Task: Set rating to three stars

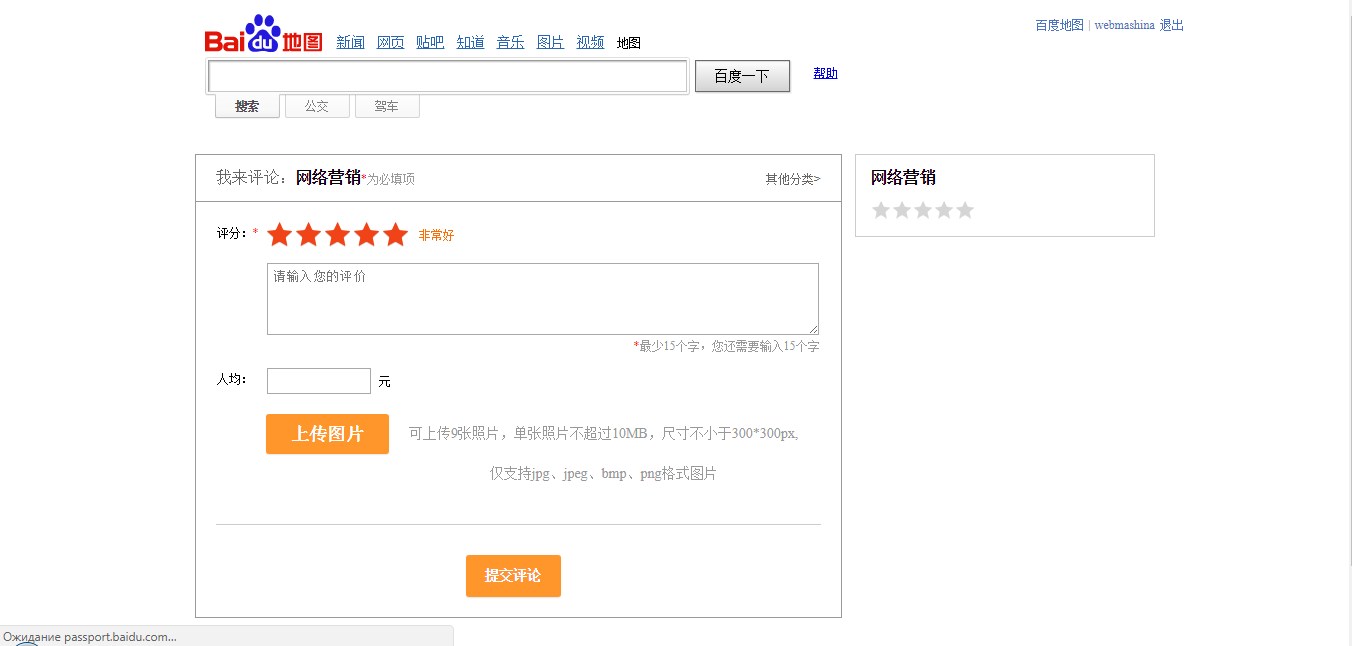Action: pyautogui.click(x=337, y=235)
